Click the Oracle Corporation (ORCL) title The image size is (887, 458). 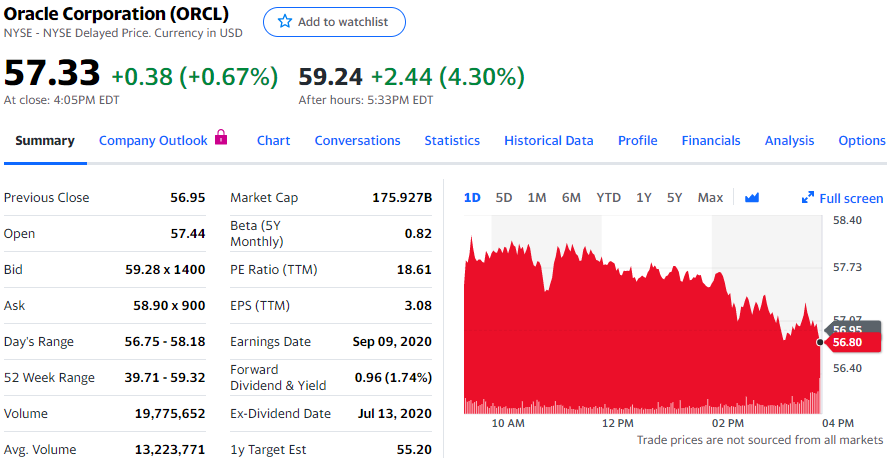[x=117, y=14]
